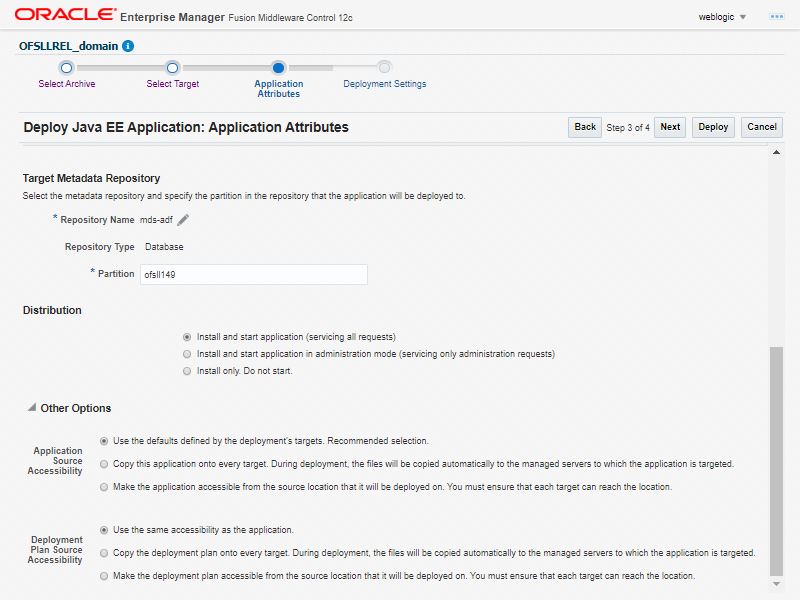Go to the Deployment Settings step label
This screenshot has height=600, width=800.
(x=385, y=84)
